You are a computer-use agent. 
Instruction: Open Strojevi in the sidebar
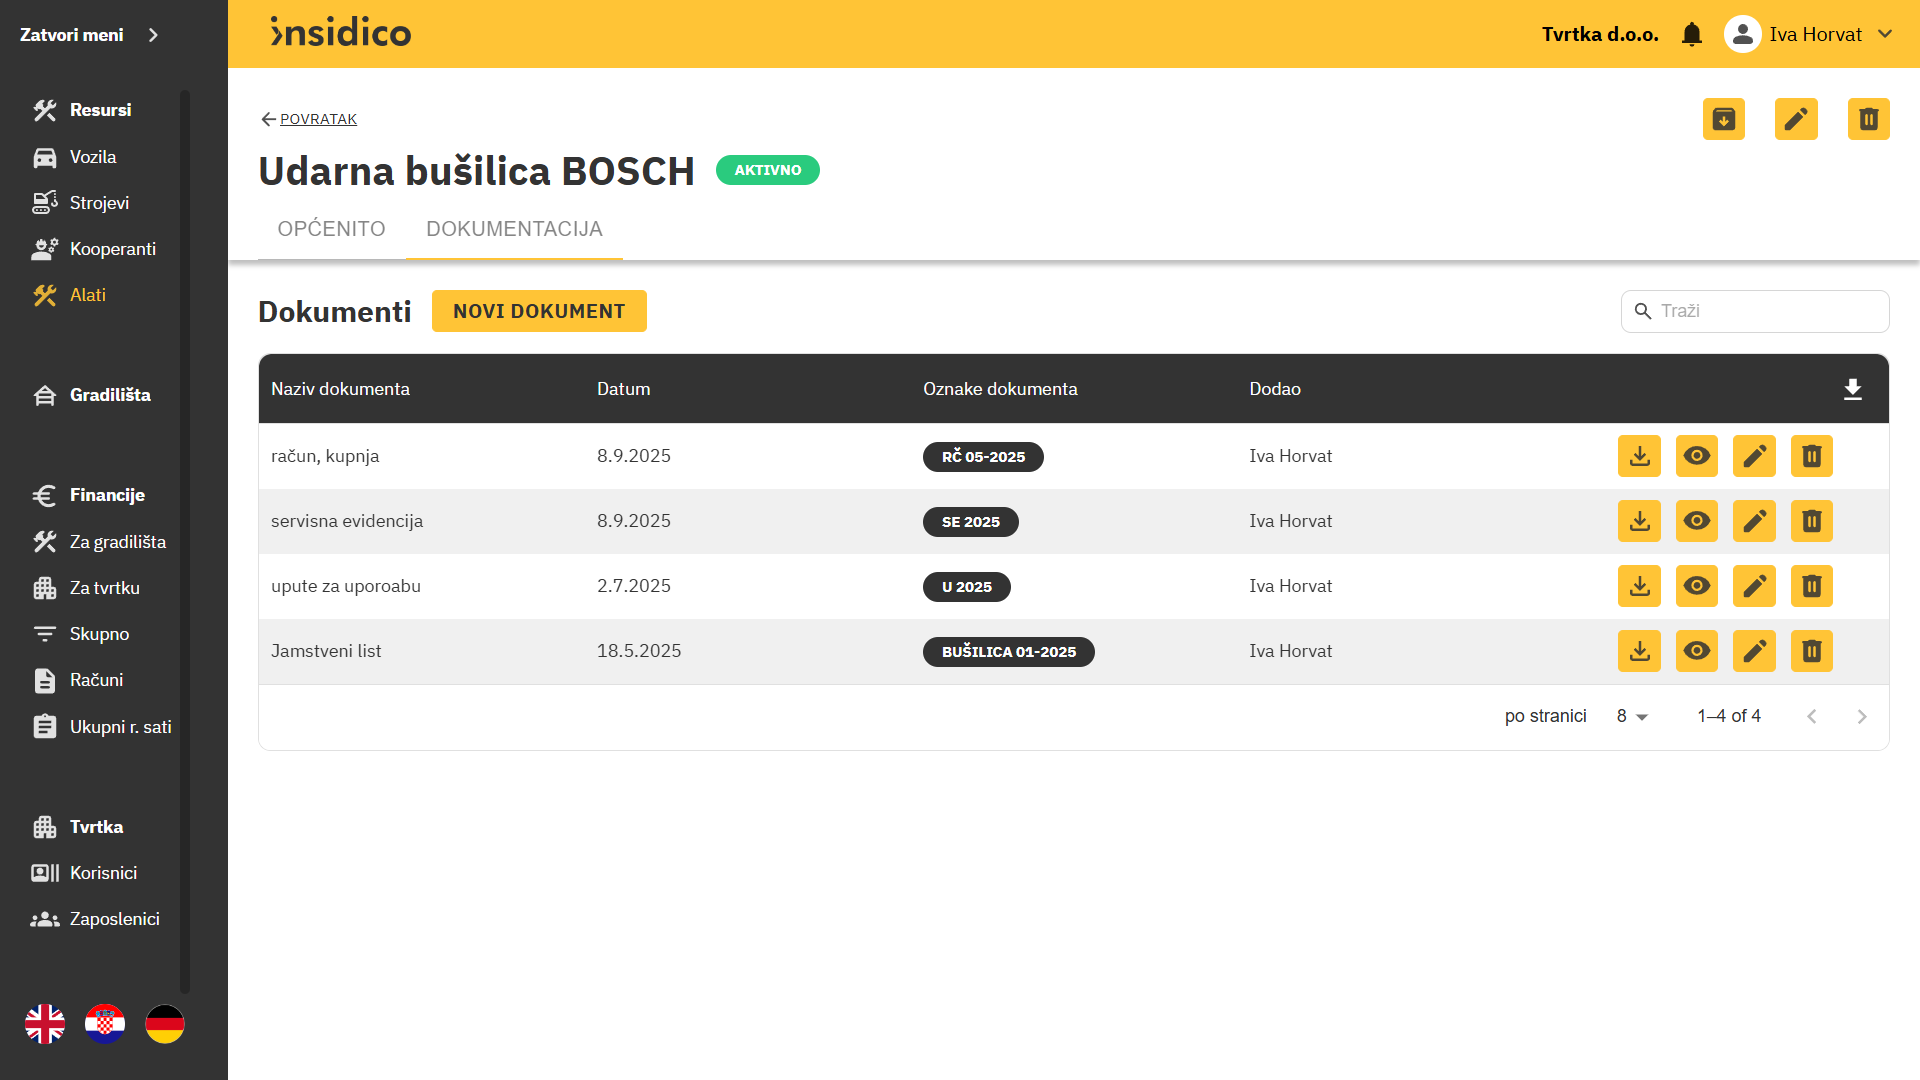coord(99,203)
